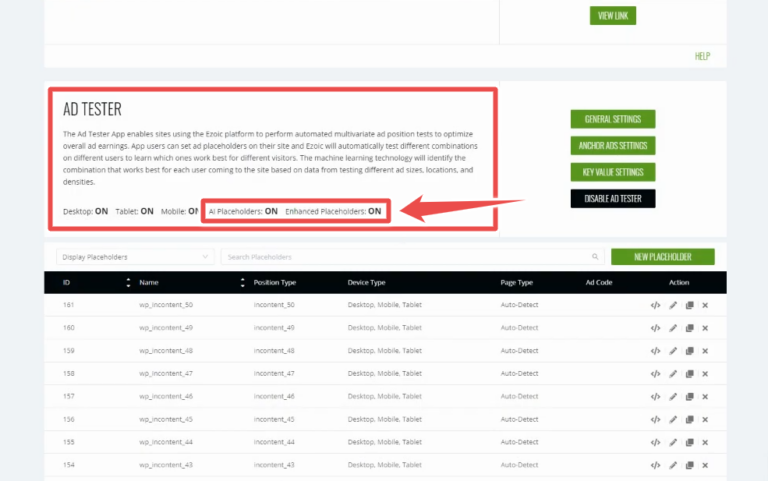Click the code icon for wp_incontent_50
The image size is (768, 481).
[x=656, y=305]
